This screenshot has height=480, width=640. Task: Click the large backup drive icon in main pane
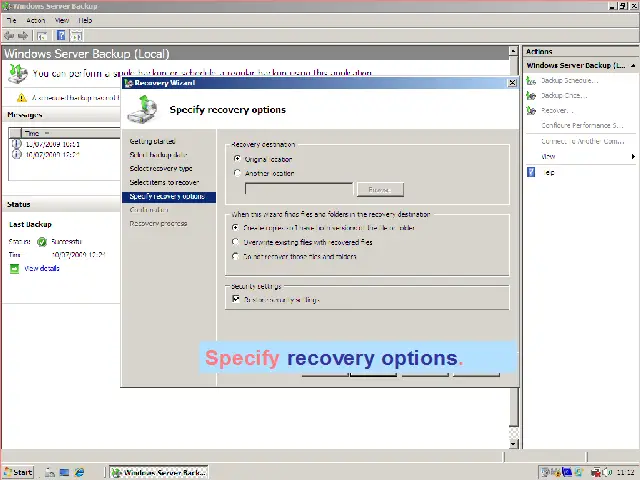coord(18,74)
